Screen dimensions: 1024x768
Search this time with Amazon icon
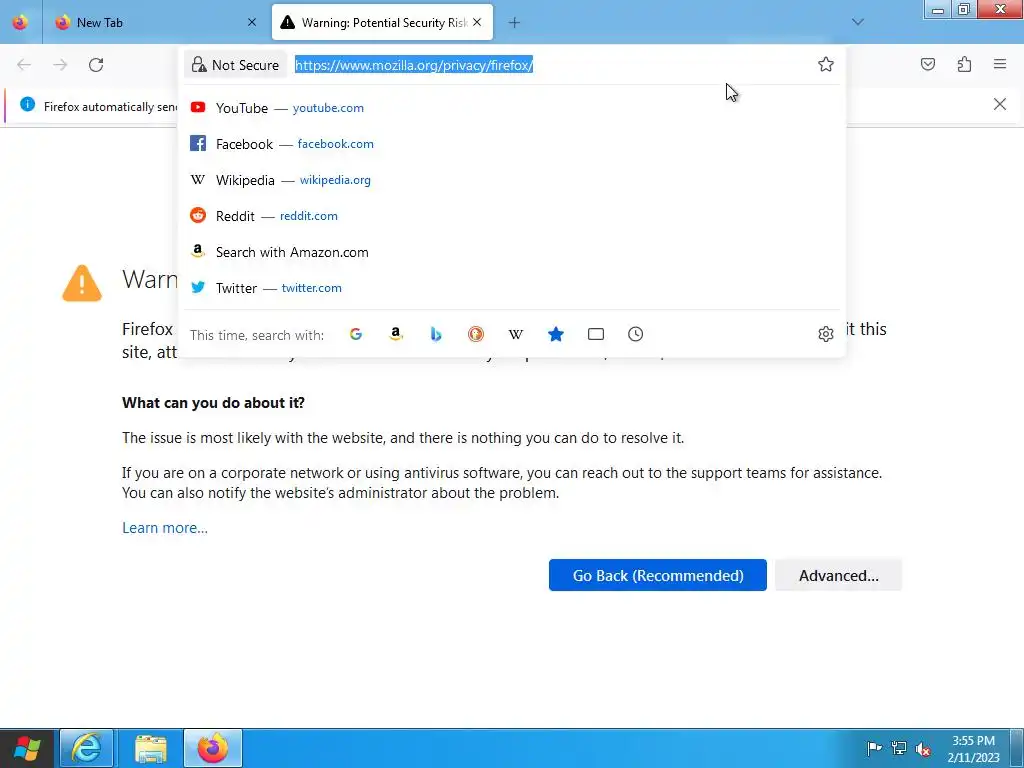click(396, 334)
